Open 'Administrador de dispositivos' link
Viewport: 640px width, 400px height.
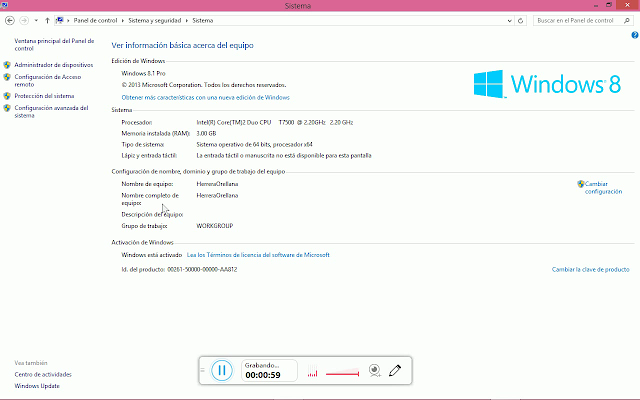tap(54, 65)
